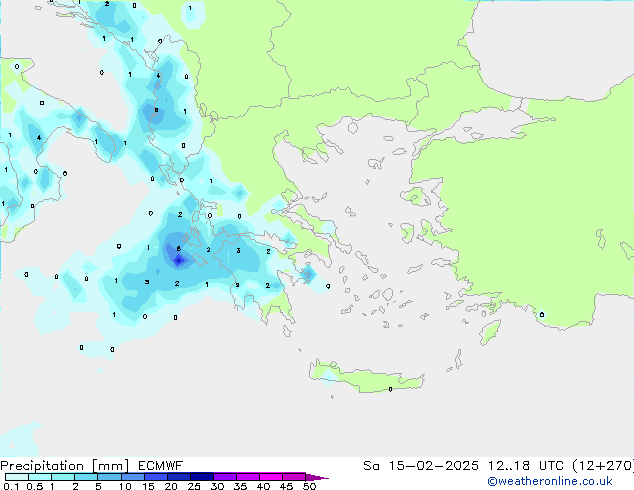Choose the 20–25 mm legend color swatch
Image resolution: width=634 pixels, height=490 pixels.
pos(179,477)
